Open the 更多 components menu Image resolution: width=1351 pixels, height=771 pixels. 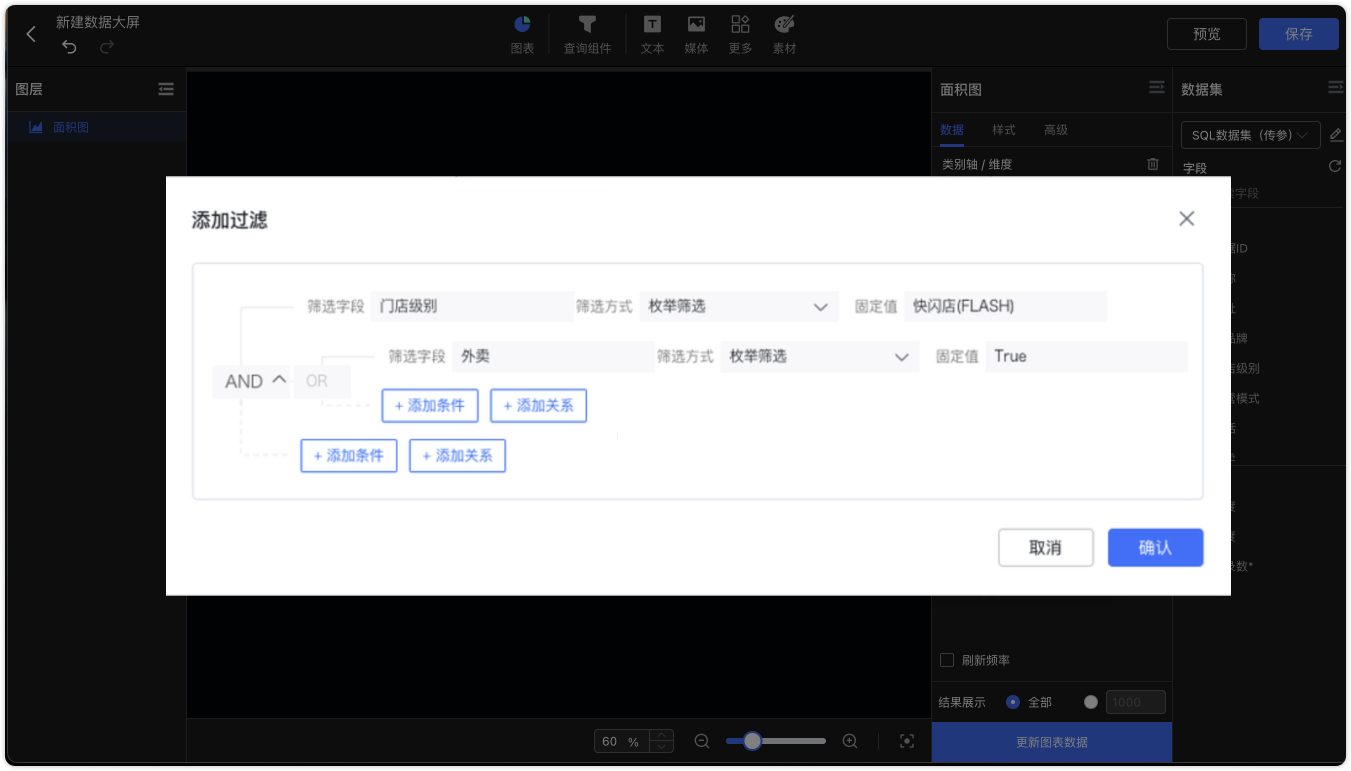point(740,34)
